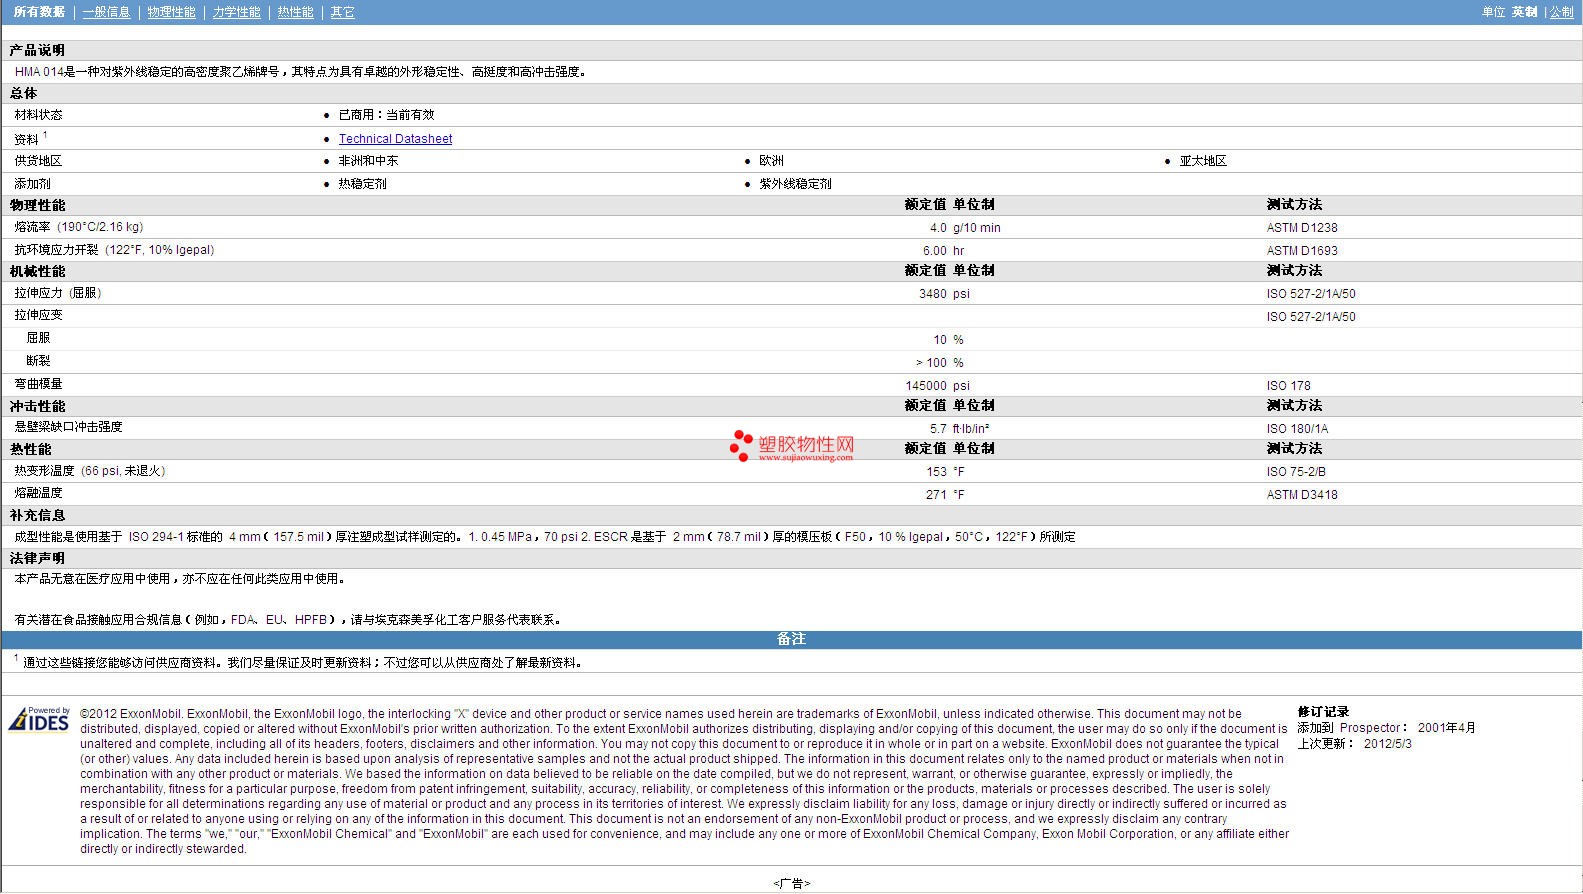This screenshot has width=1583, height=894.
Task: Click the 修订记录 heading
Action: tap(1323, 712)
